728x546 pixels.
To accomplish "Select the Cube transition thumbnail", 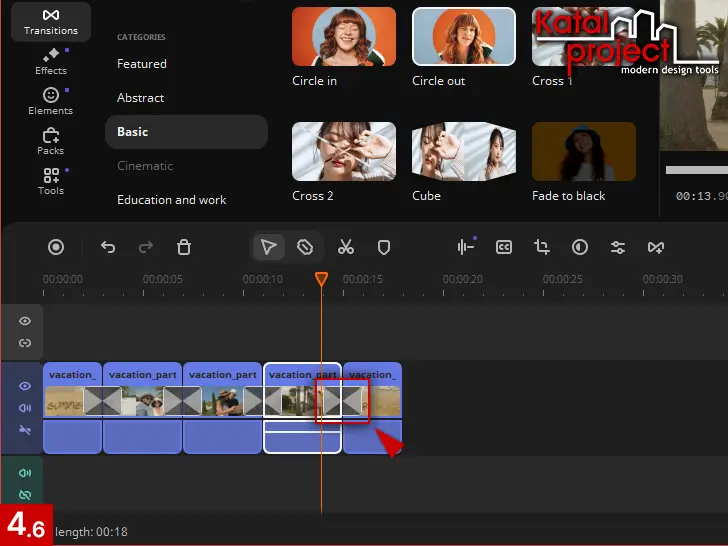I will pos(463,152).
